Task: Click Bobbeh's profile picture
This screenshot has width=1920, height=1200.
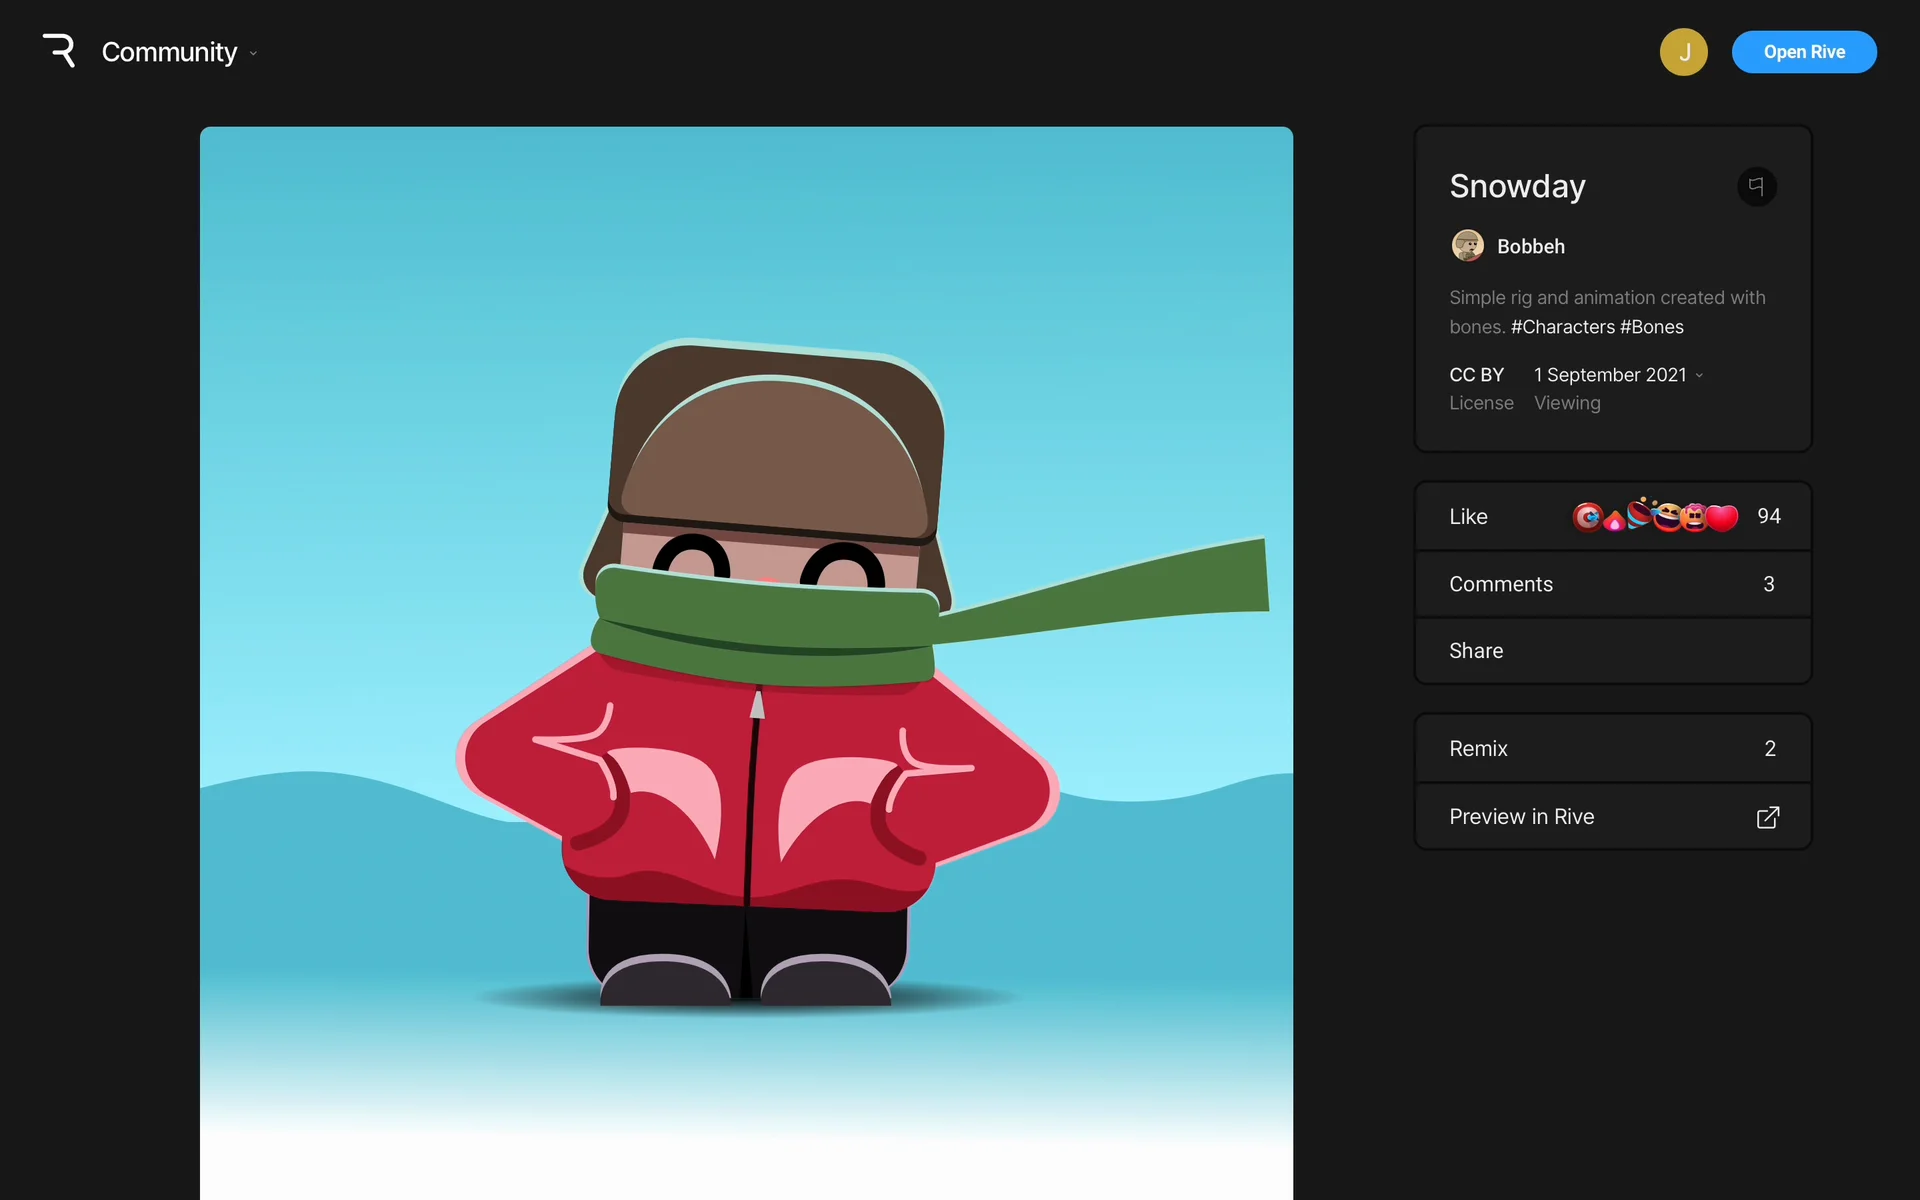Action: 1467,246
